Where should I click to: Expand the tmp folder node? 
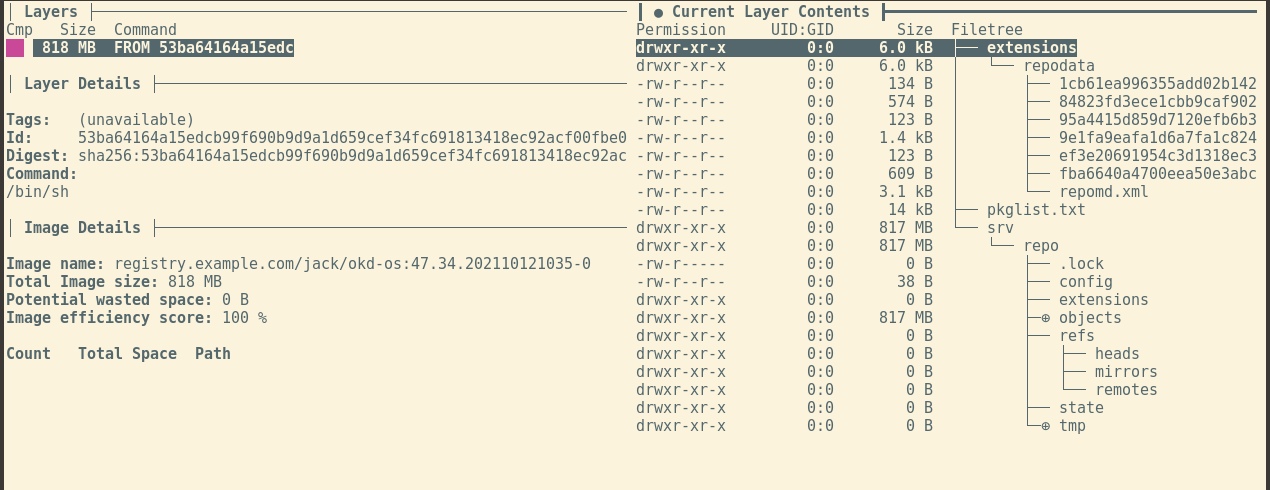point(1046,426)
